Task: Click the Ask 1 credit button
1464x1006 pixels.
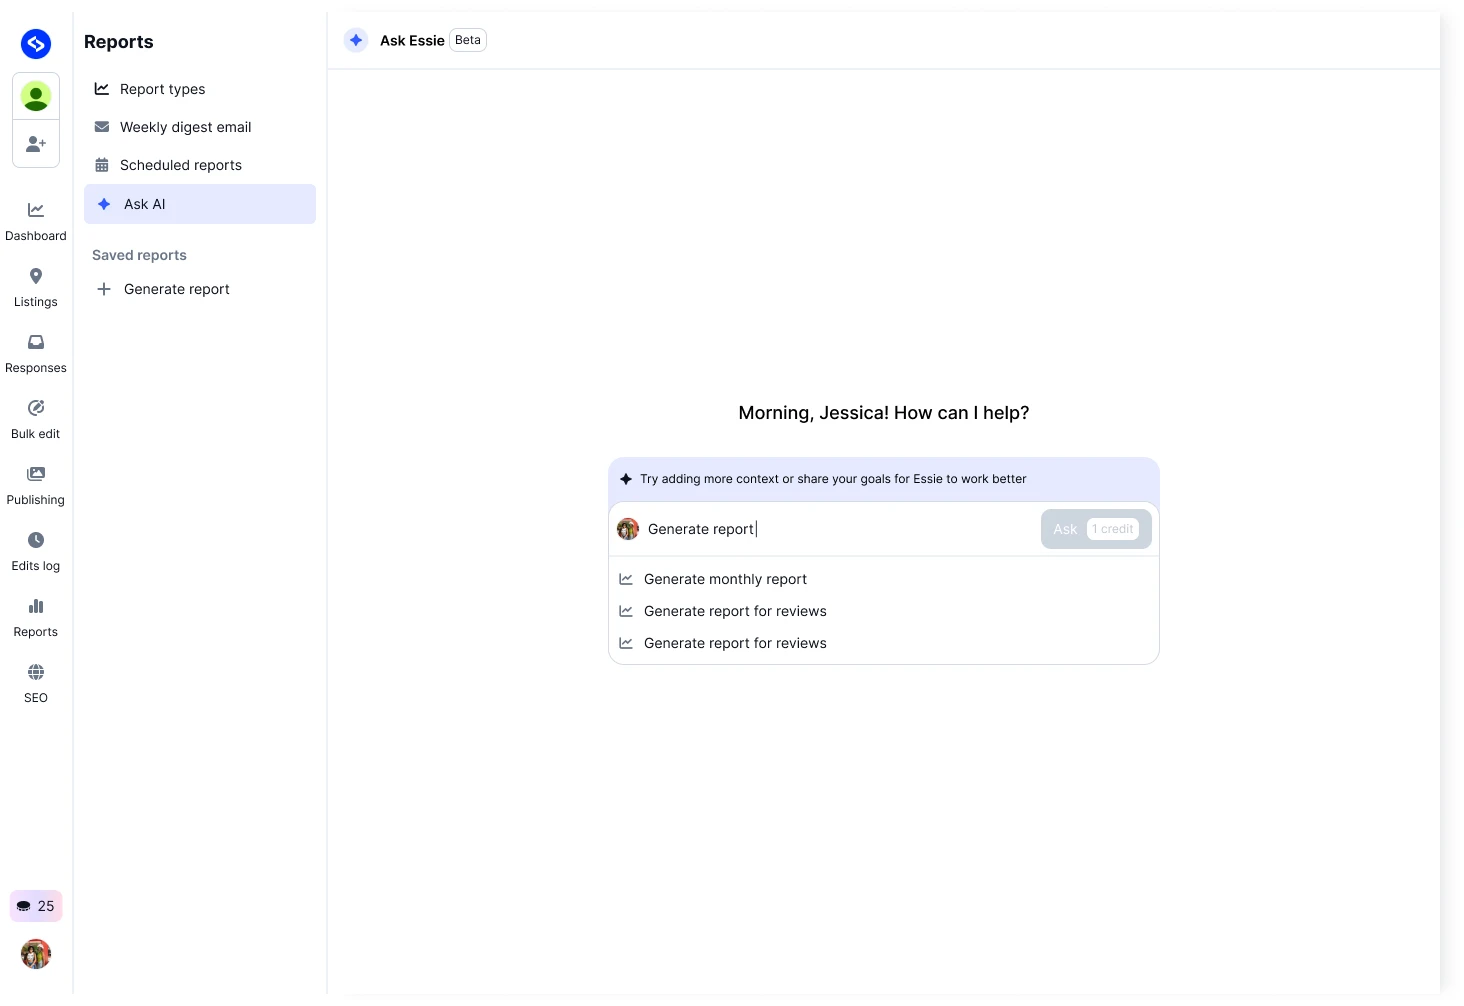Action: click(x=1096, y=529)
